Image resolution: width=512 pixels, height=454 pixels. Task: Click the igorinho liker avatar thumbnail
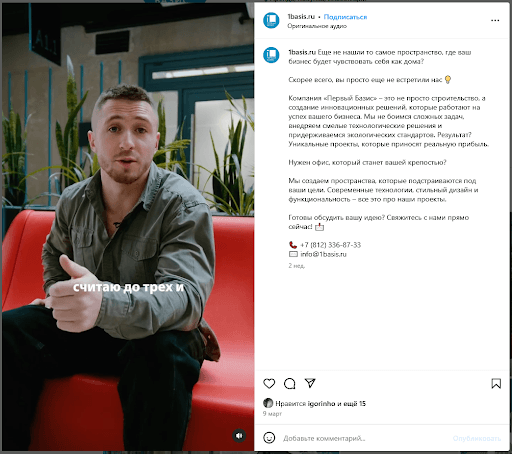[268, 403]
